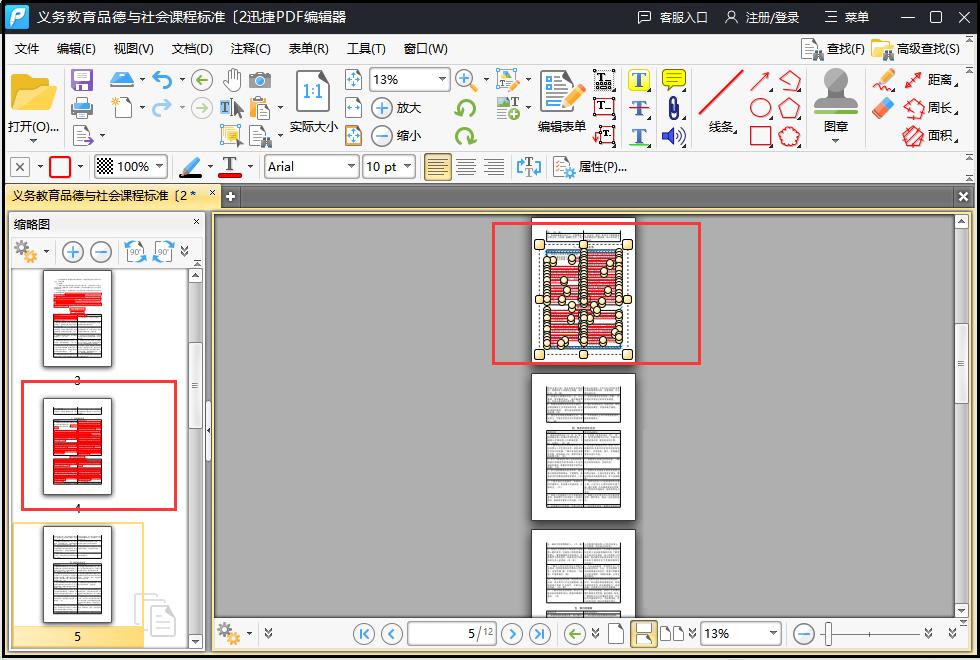Add a yellow sticky note comment
The height and width of the screenshot is (660, 980).
[x=674, y=80]
